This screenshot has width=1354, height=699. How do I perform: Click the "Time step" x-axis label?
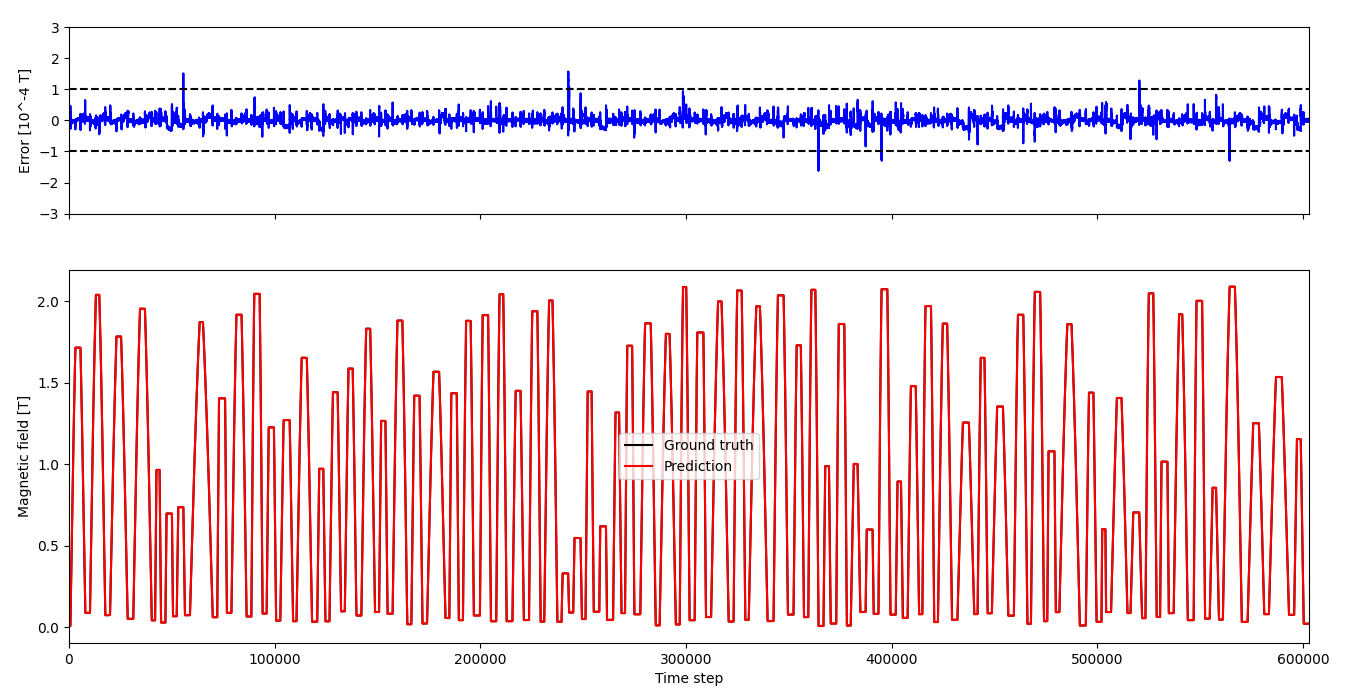(x=688, y=679)
